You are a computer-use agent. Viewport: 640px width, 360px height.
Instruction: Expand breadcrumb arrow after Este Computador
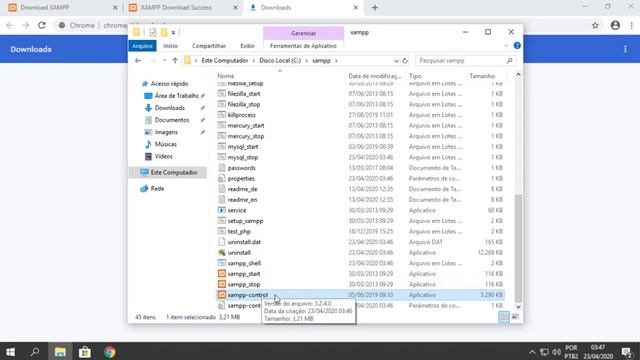pyautogui.click(x=254, y=61)
